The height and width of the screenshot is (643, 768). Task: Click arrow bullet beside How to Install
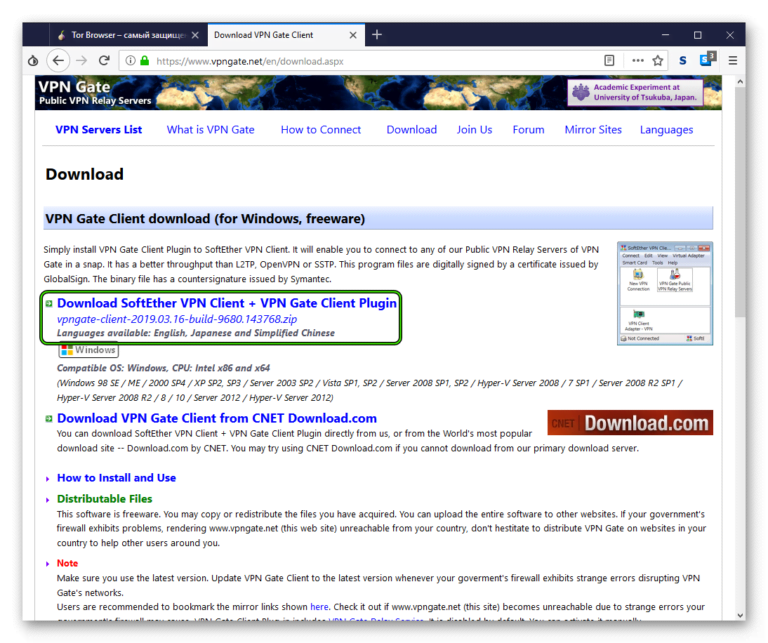pos(48,479)
